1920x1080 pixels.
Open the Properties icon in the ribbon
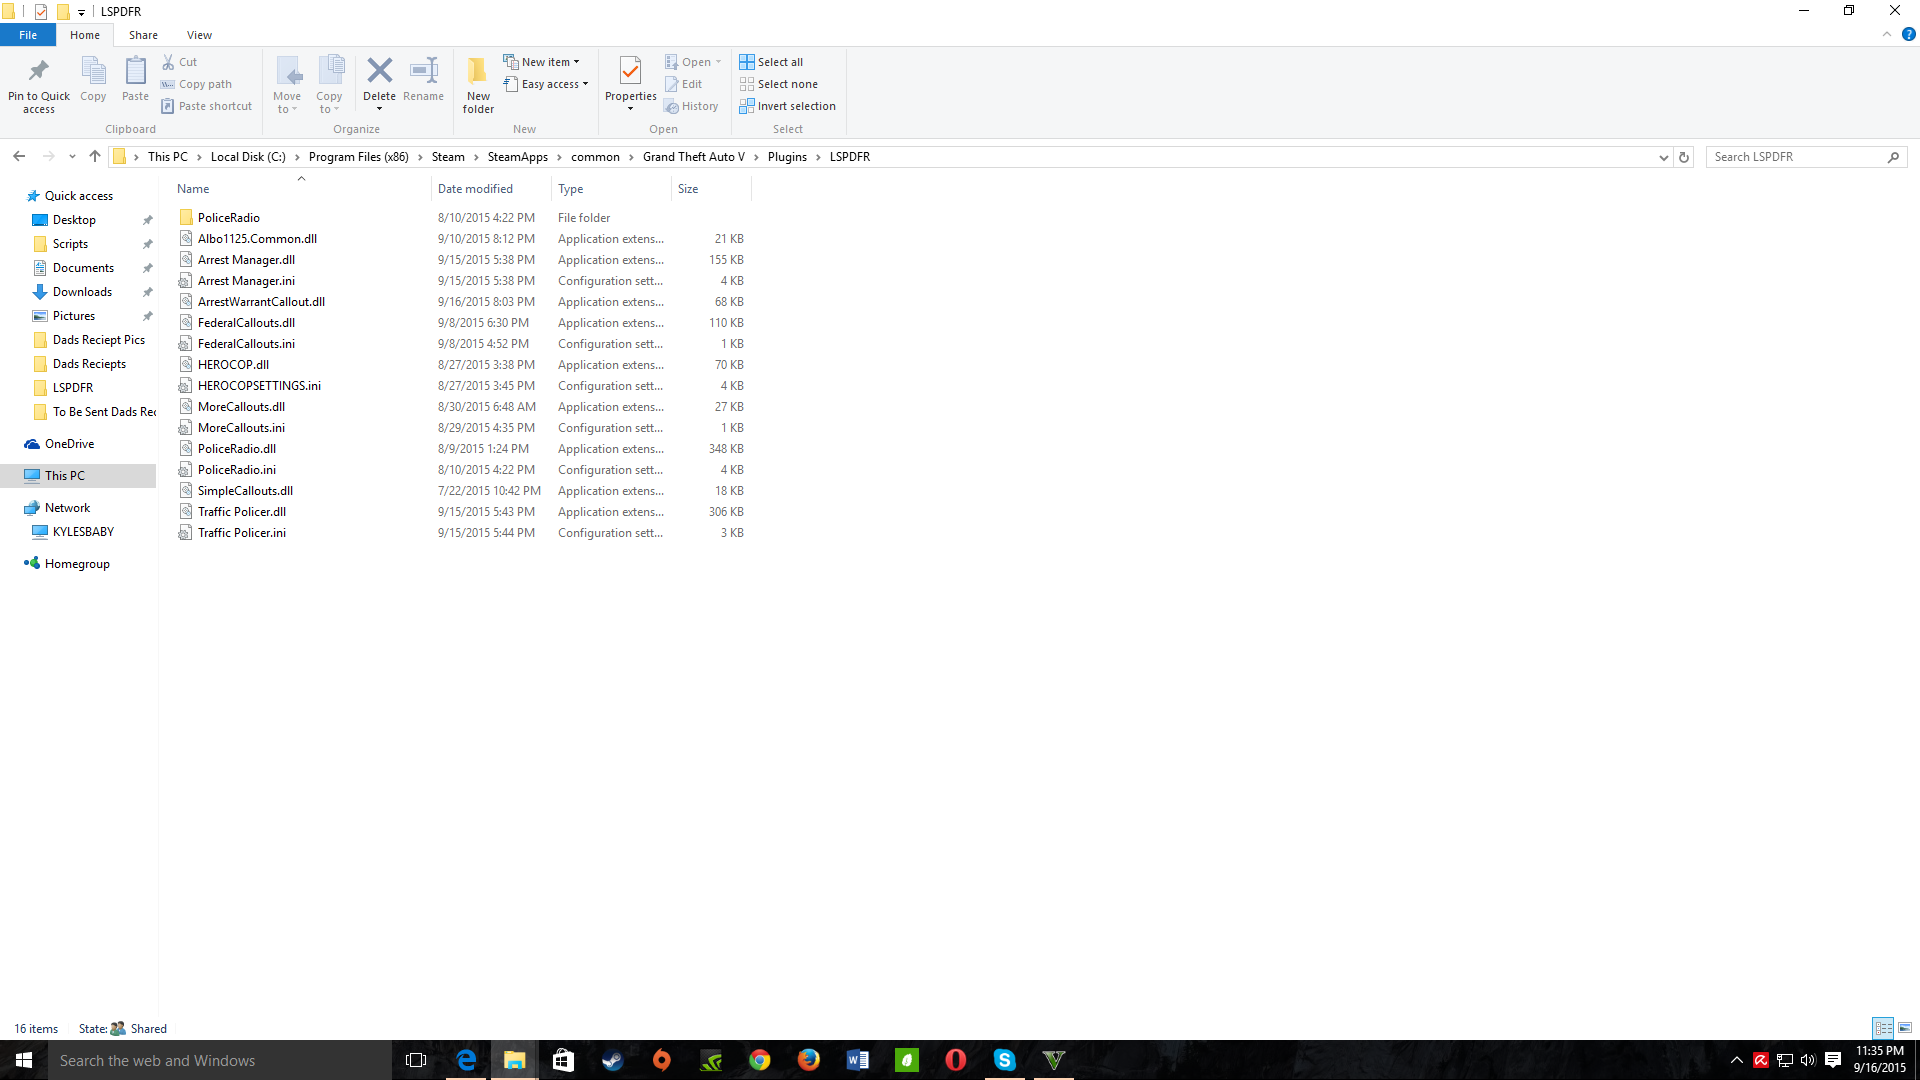pyautogui.click(x=630, y=71)
